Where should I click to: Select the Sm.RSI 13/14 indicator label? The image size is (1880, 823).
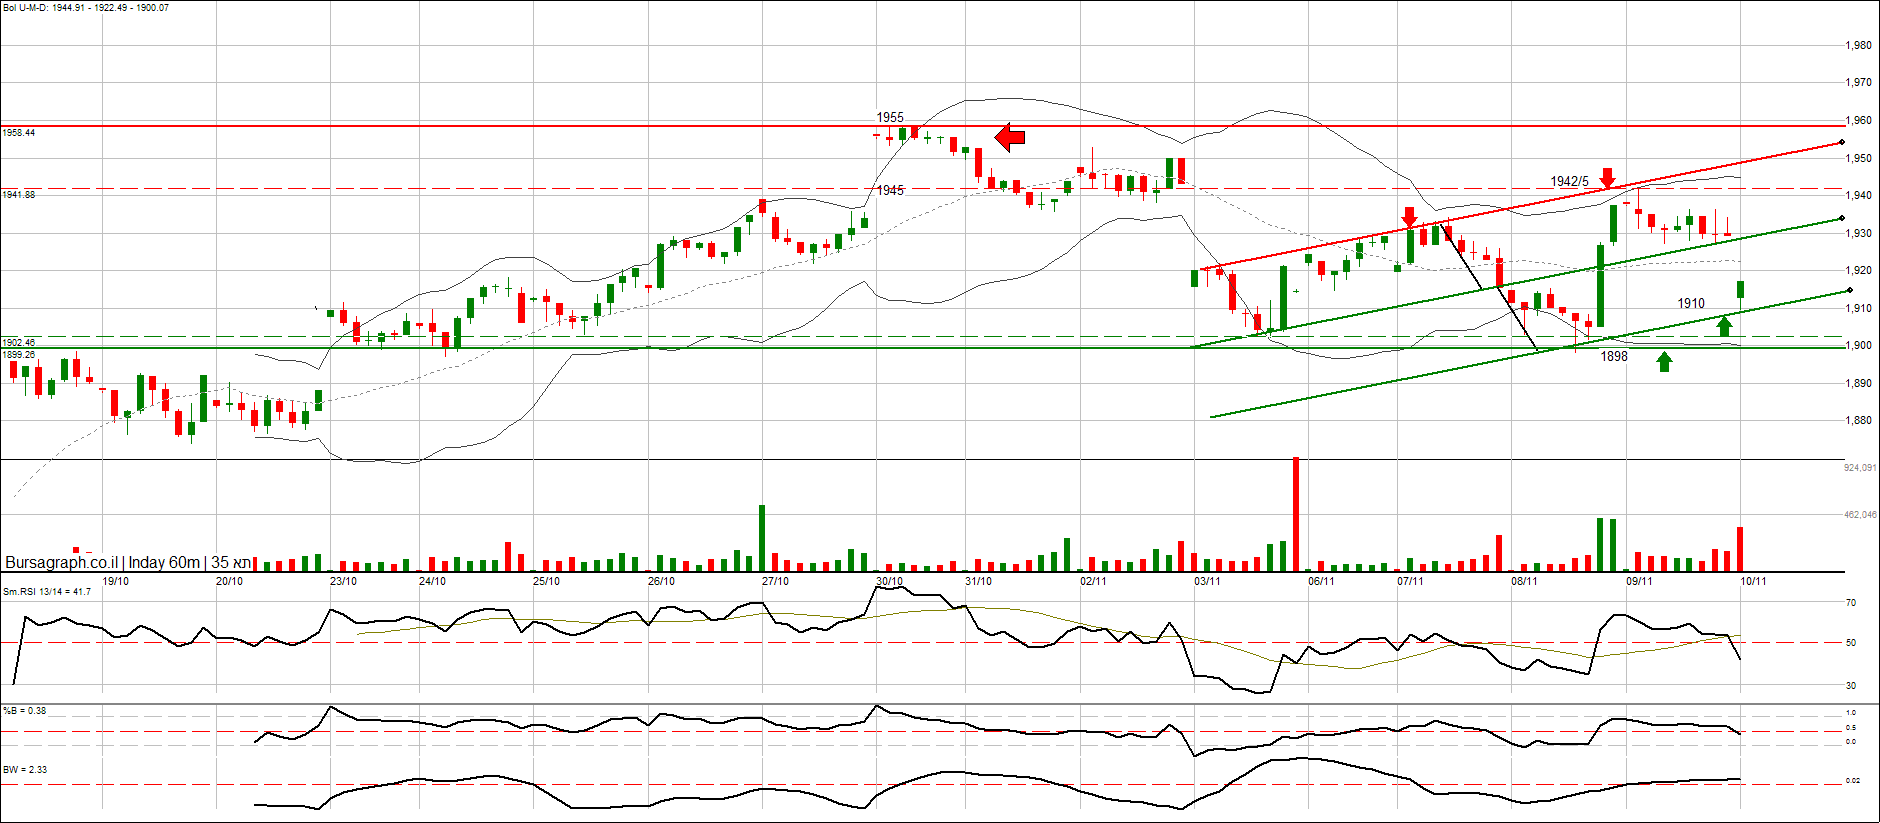(x=47, y=592)
